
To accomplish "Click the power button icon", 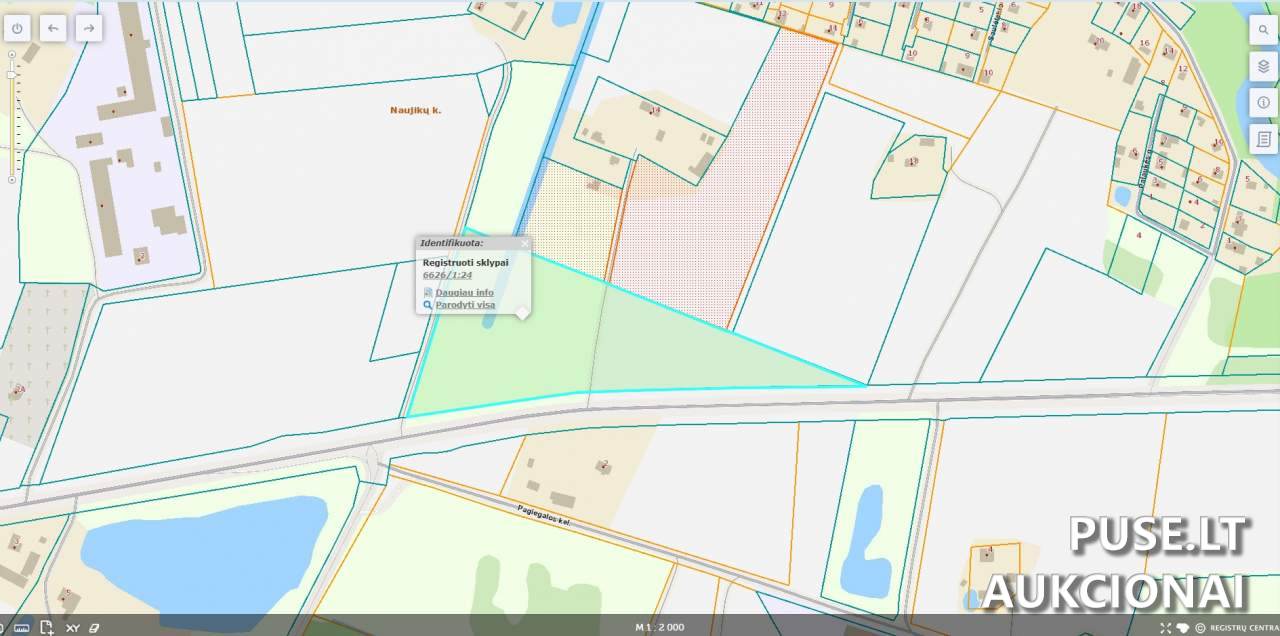I will (17, 29).
